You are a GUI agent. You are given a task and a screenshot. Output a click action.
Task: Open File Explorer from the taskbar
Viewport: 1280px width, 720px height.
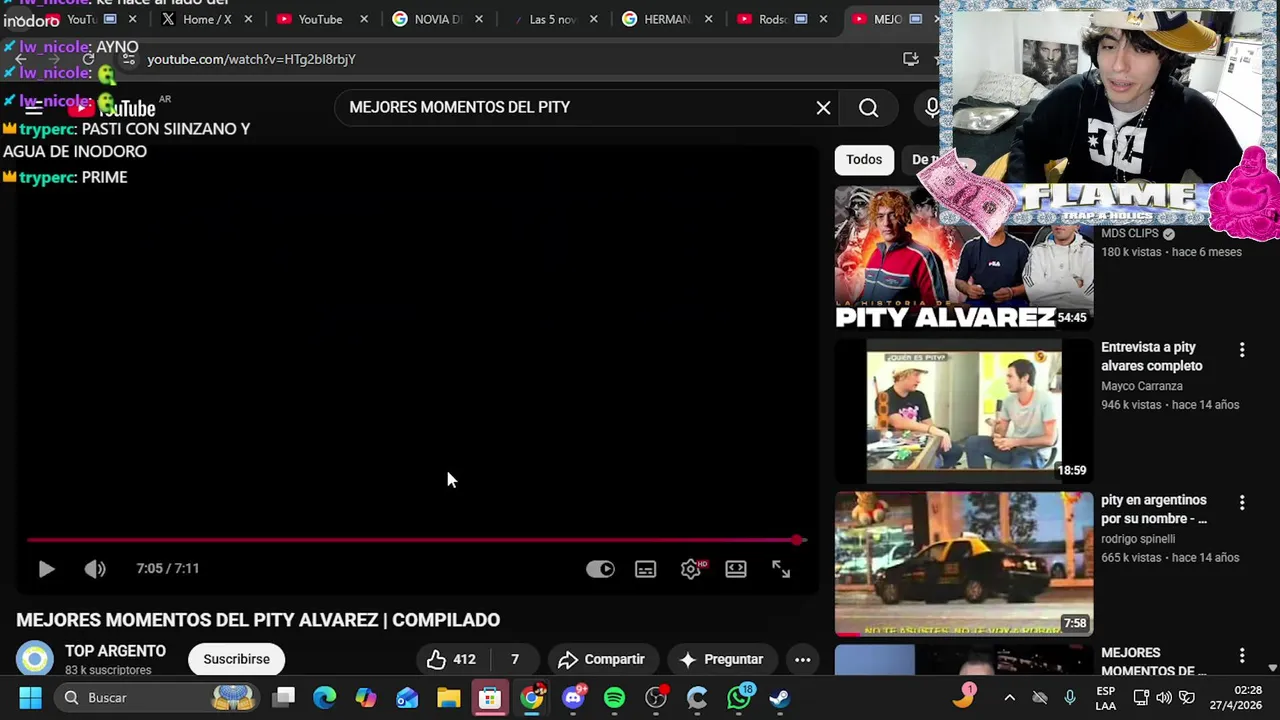click(448, 698)
